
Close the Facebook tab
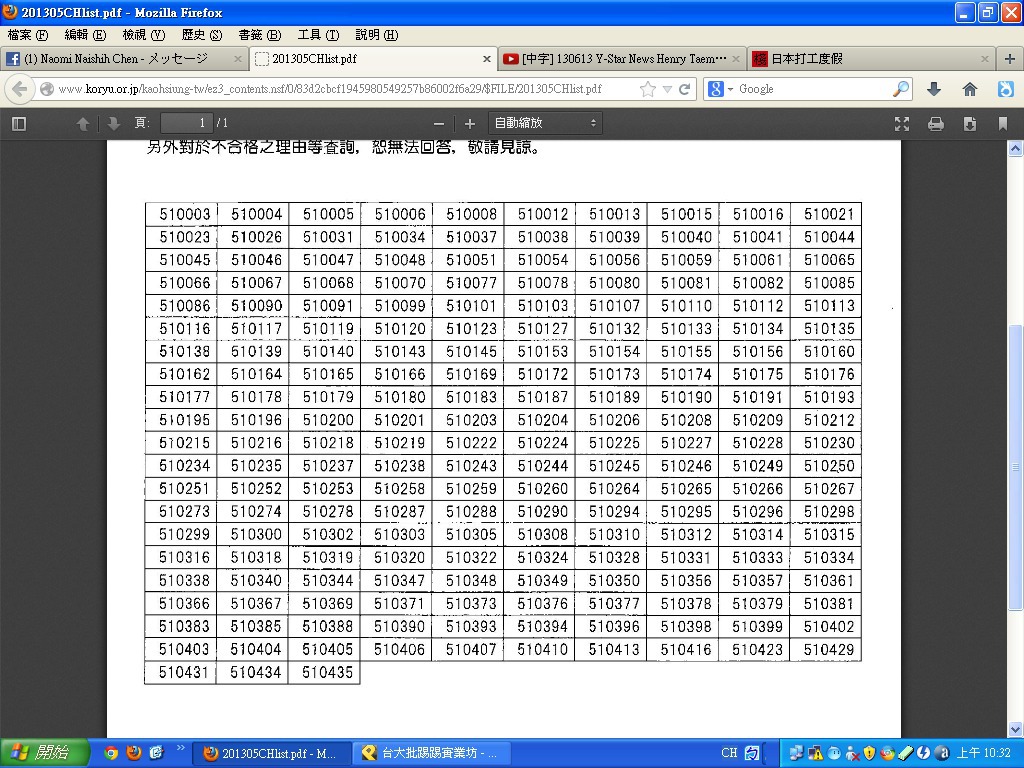coord(238,59)
